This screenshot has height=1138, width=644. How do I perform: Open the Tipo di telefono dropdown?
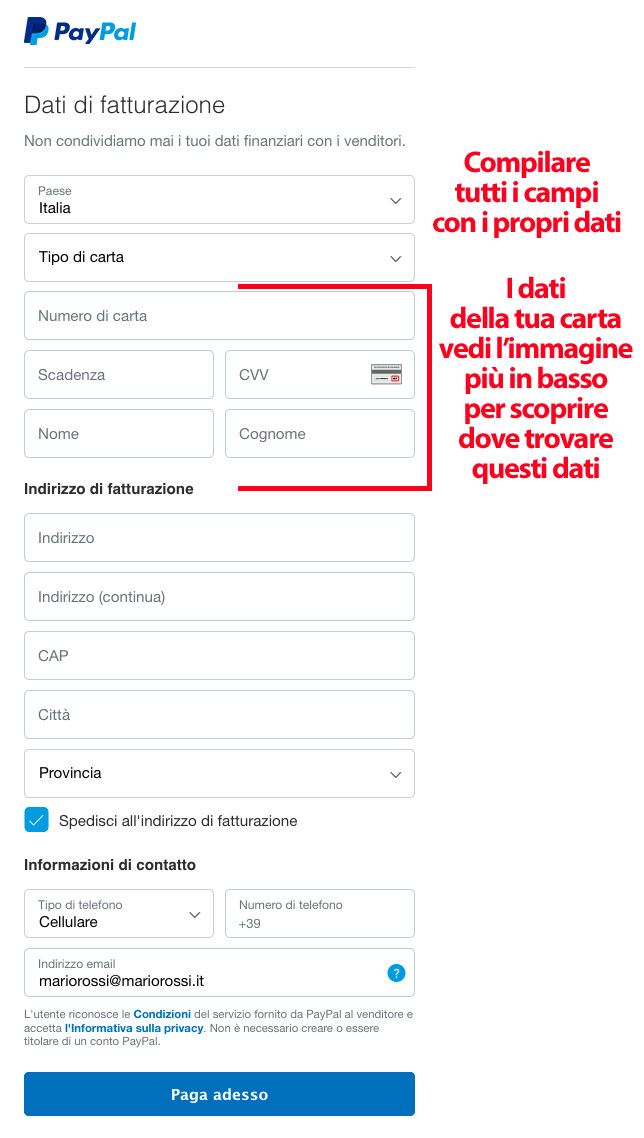119,914
